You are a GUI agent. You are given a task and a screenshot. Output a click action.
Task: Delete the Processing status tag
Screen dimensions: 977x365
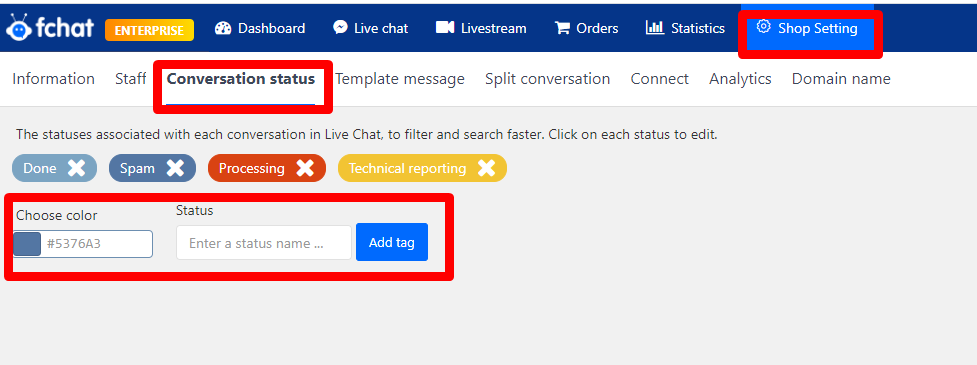tap(305, 168)
